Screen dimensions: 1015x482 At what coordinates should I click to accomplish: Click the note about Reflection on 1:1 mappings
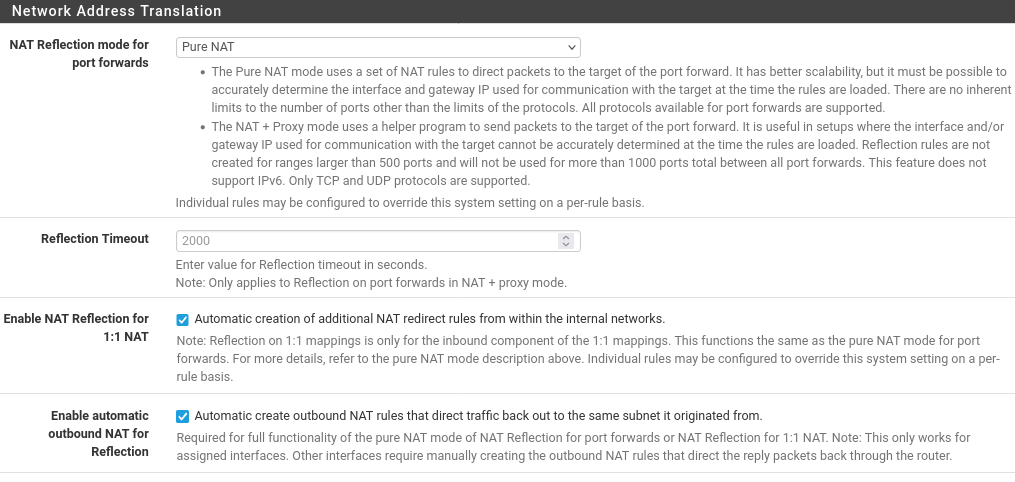(x=588, y=358)
